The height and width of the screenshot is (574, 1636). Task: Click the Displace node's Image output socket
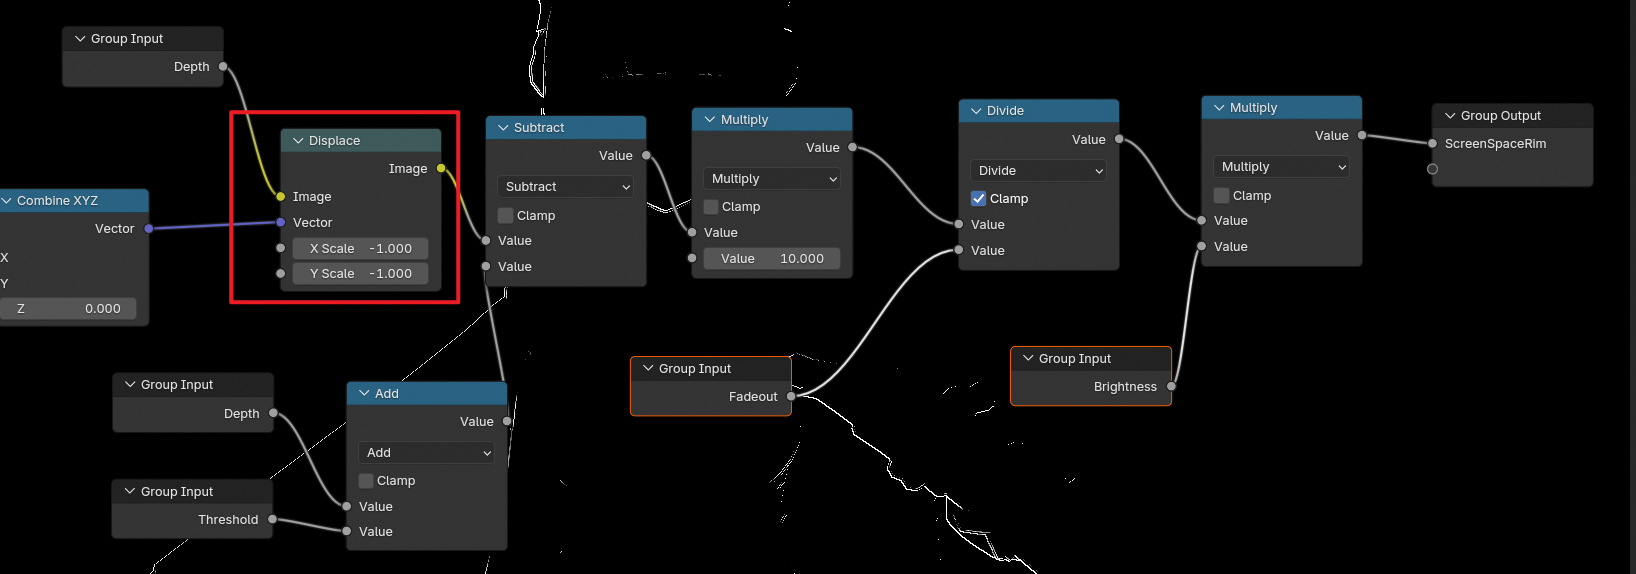441,168
